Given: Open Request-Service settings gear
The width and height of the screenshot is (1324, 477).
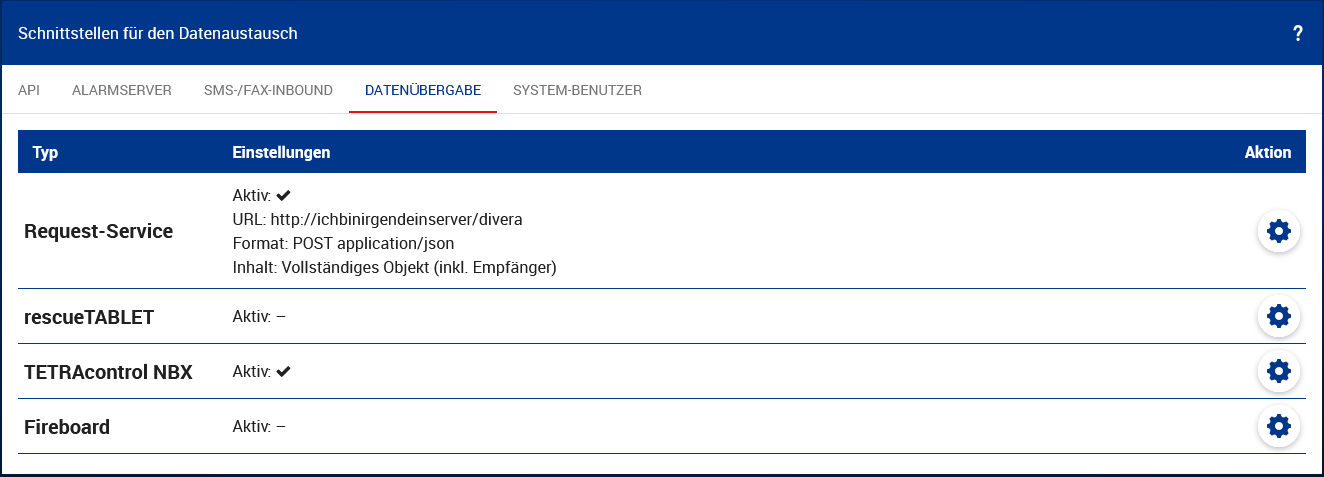Looking at the screenshot, I should tap(1278, 231).
